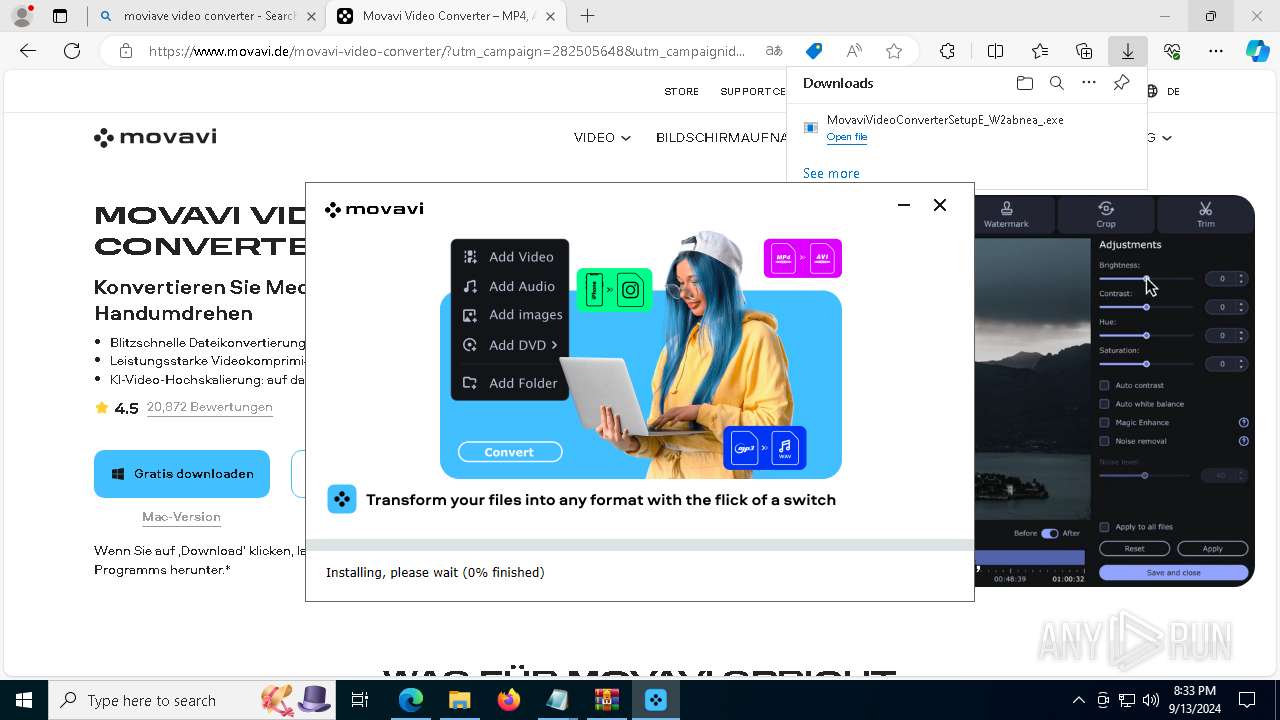The image size is (1280, 720).
Task: Toggle the Before/After switch
Action: pos(1049,533)
